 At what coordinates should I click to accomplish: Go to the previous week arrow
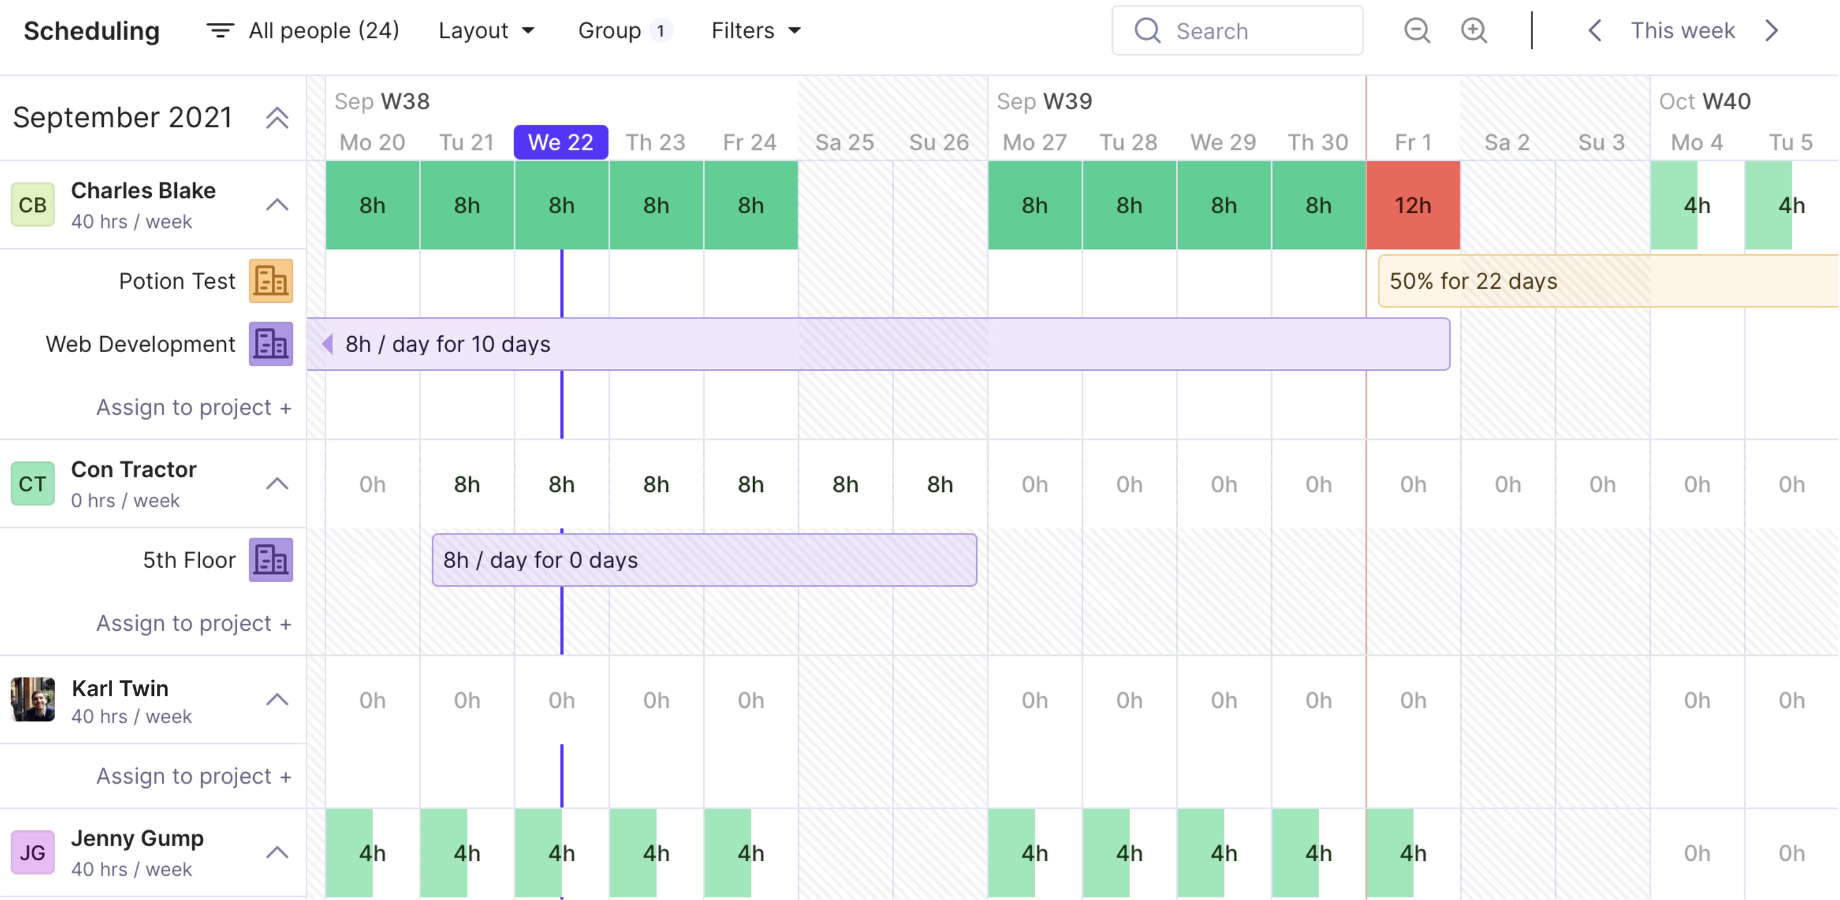(1595, 31)
